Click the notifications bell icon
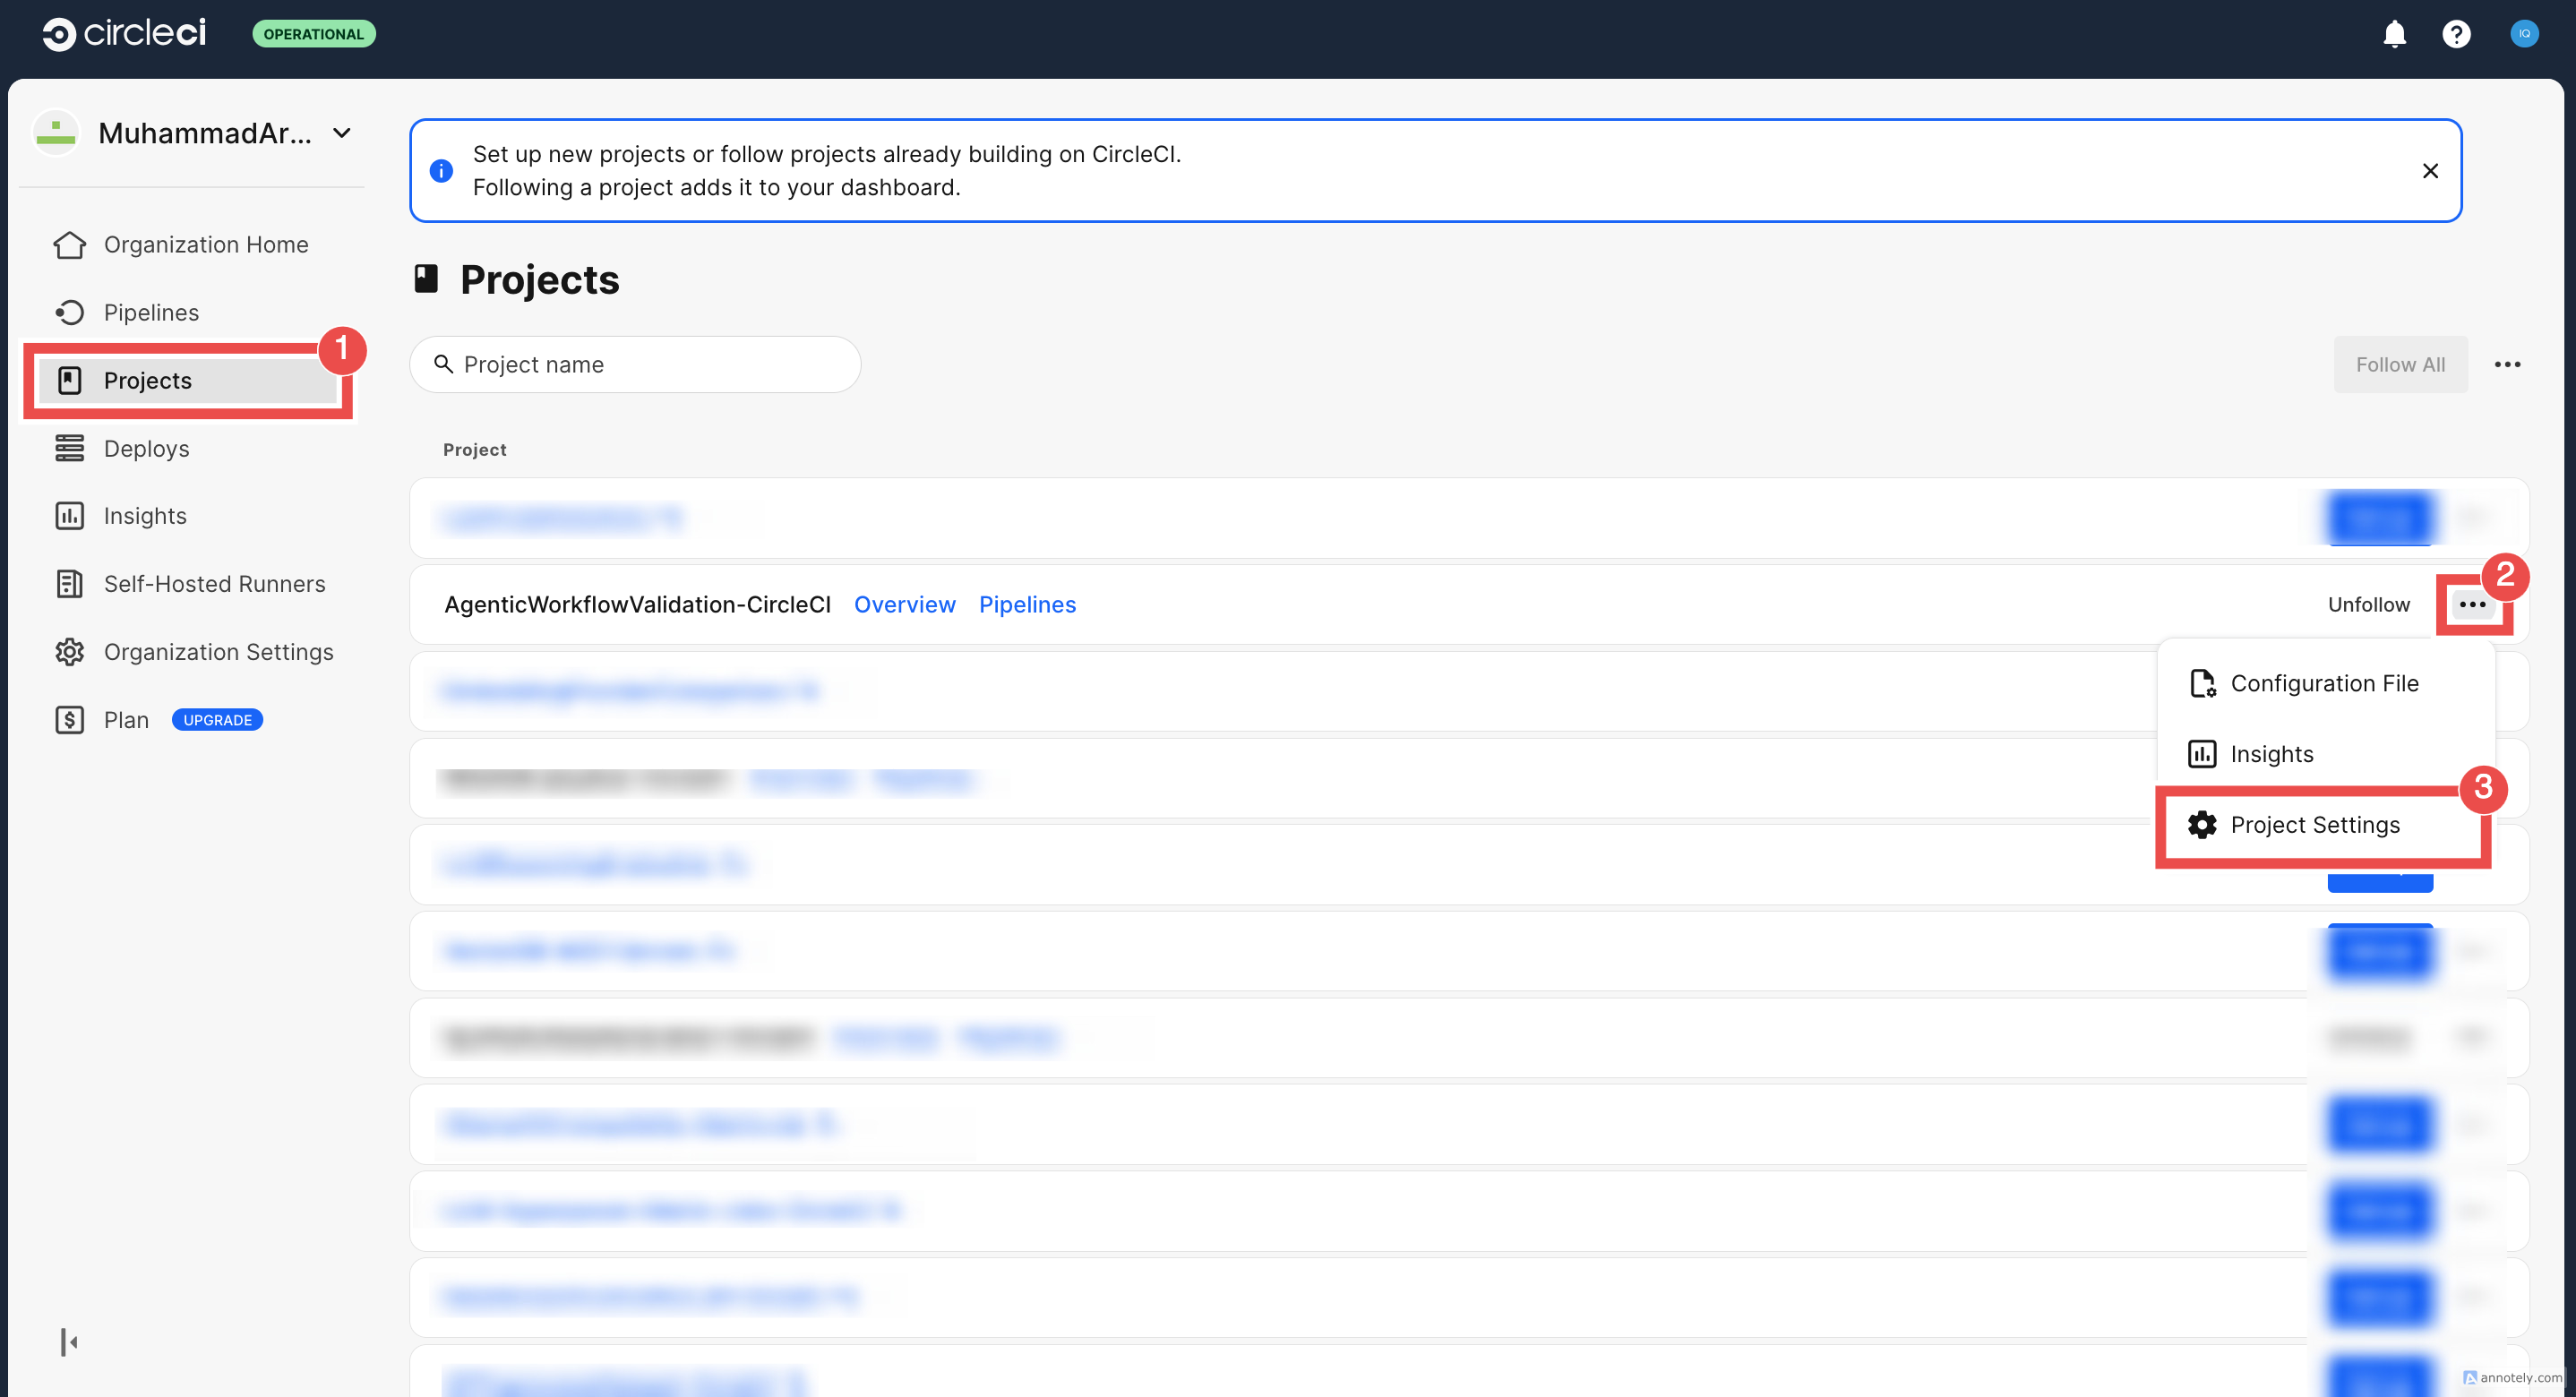2576x1397 pixels. tap(2393, 34)
